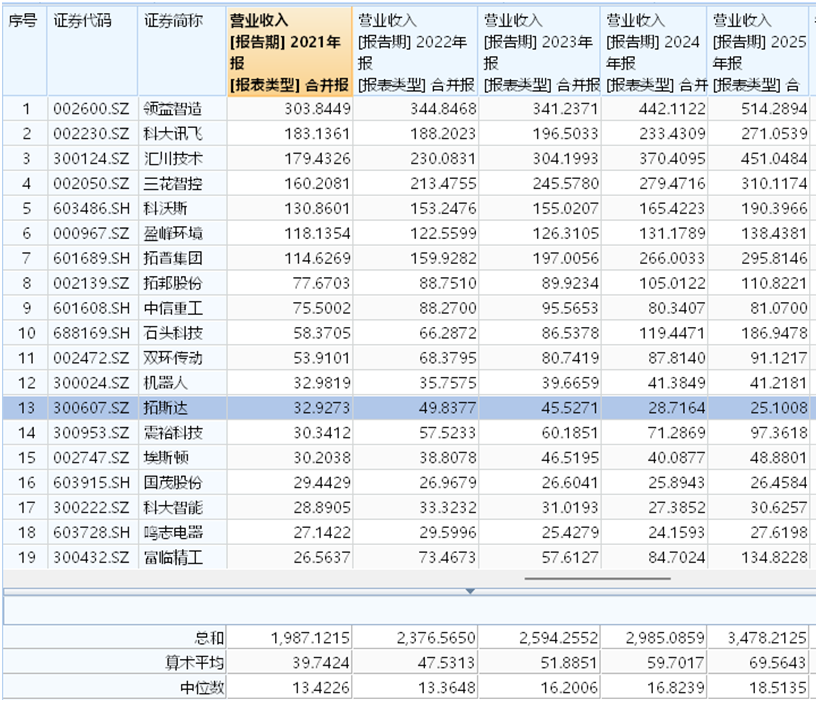
Task: Click stock name 震裕科技
Action: tap(173, 433)
